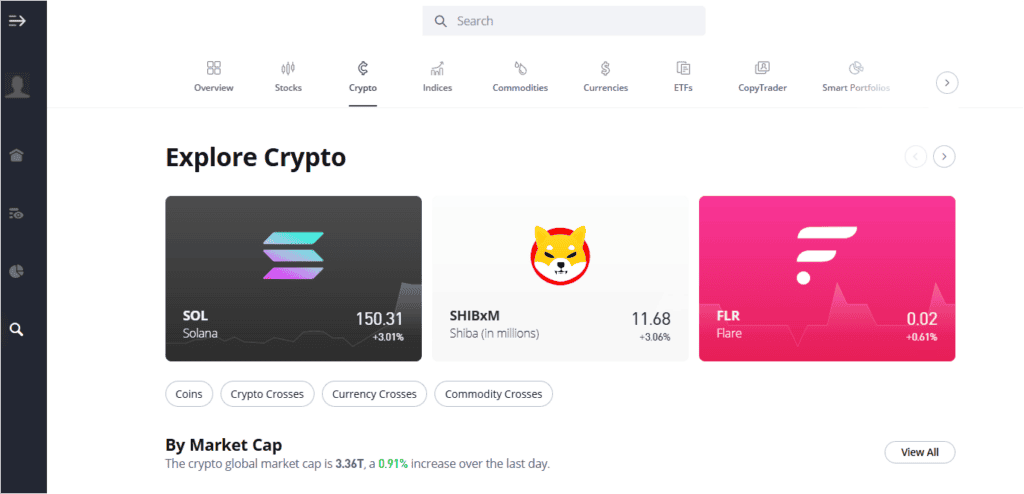Expand the left sidebar menu arrow

(x=17, y=21)
